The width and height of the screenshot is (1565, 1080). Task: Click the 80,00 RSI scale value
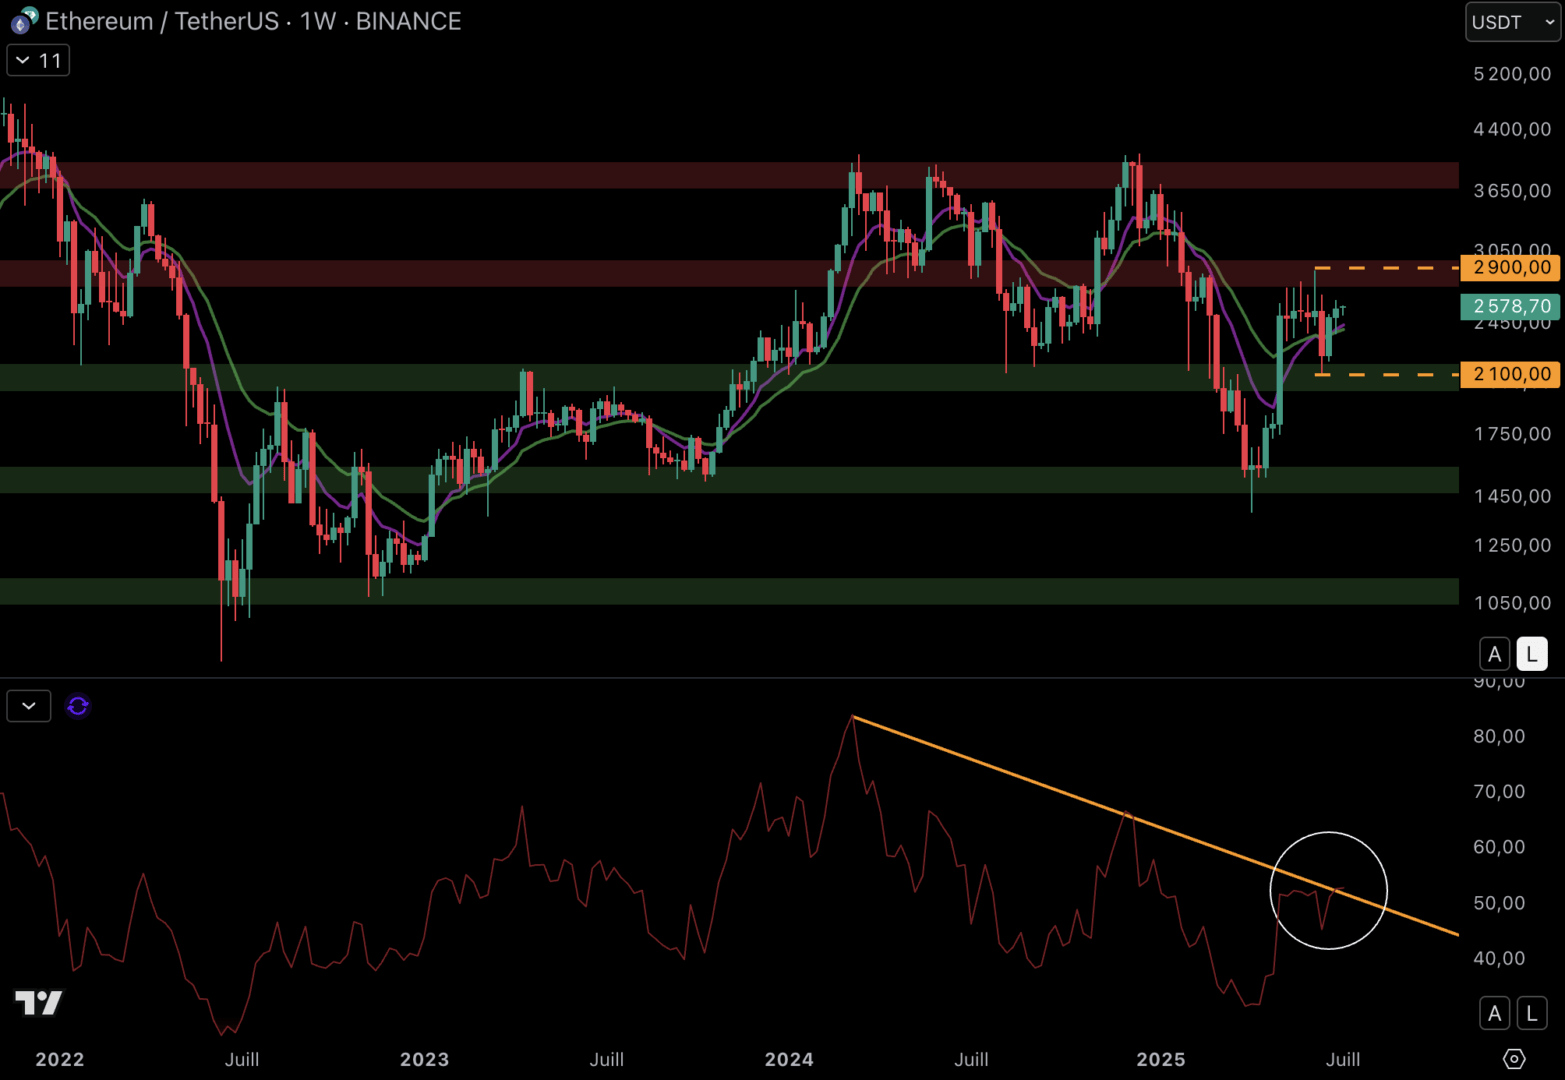1499,736
